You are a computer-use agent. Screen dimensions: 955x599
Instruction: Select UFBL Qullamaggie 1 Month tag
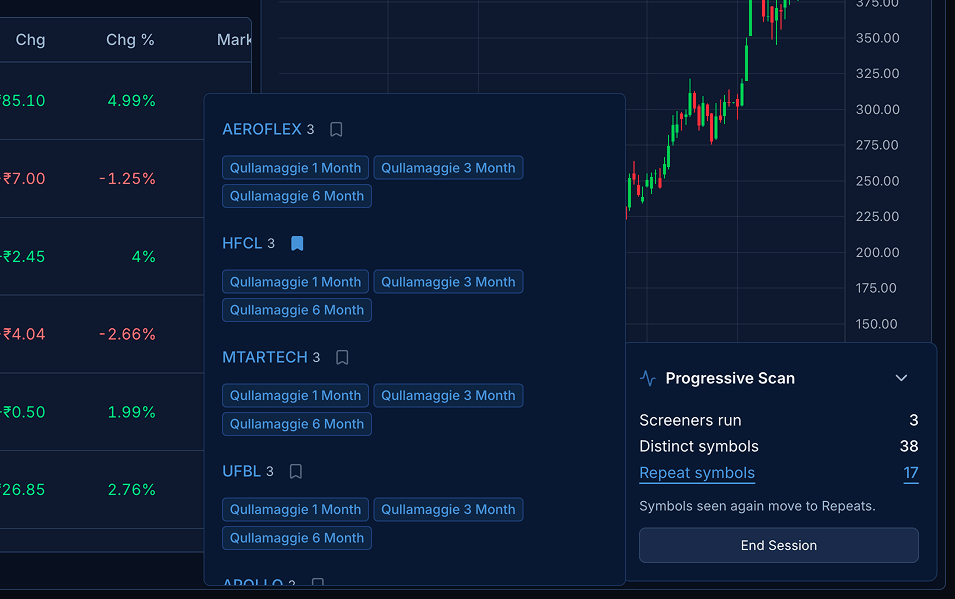[x=295, y=509]
